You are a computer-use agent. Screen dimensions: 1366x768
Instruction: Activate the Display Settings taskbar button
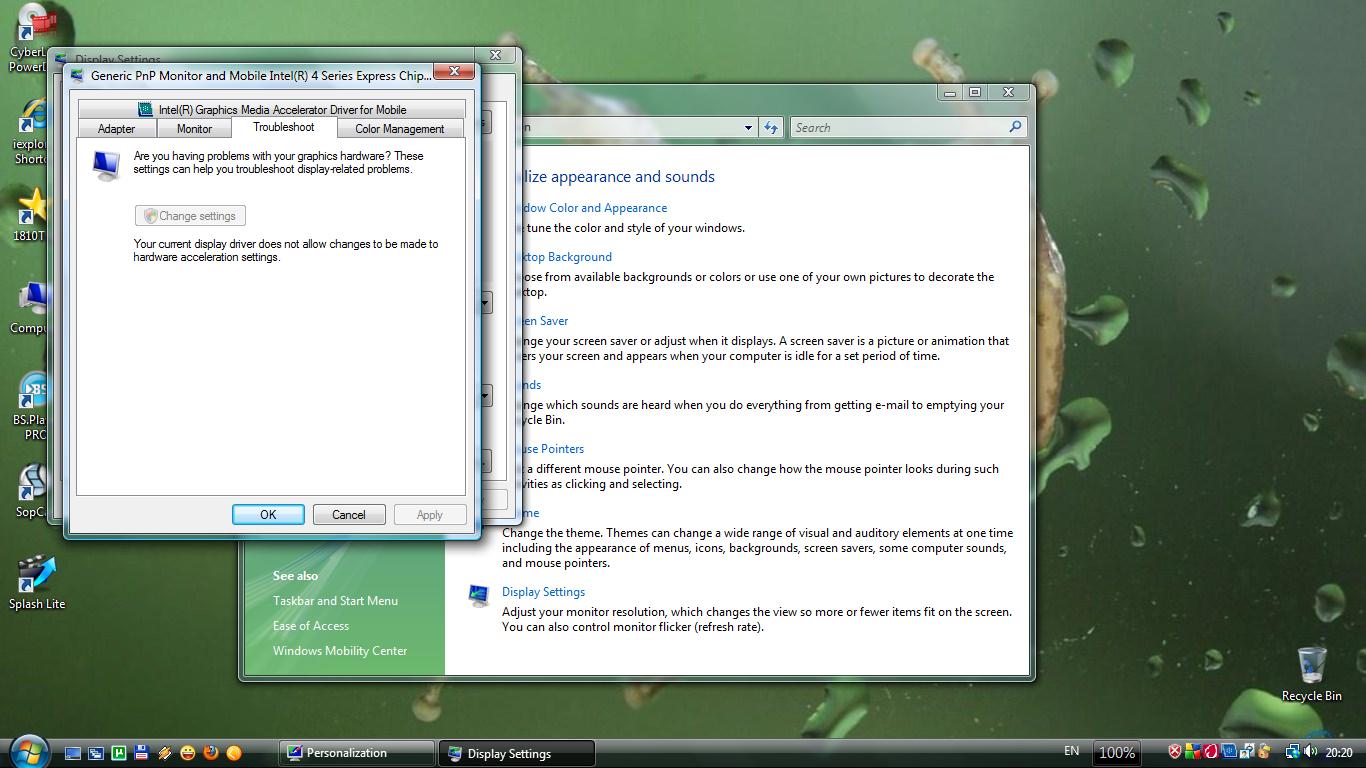coord(517,753)
